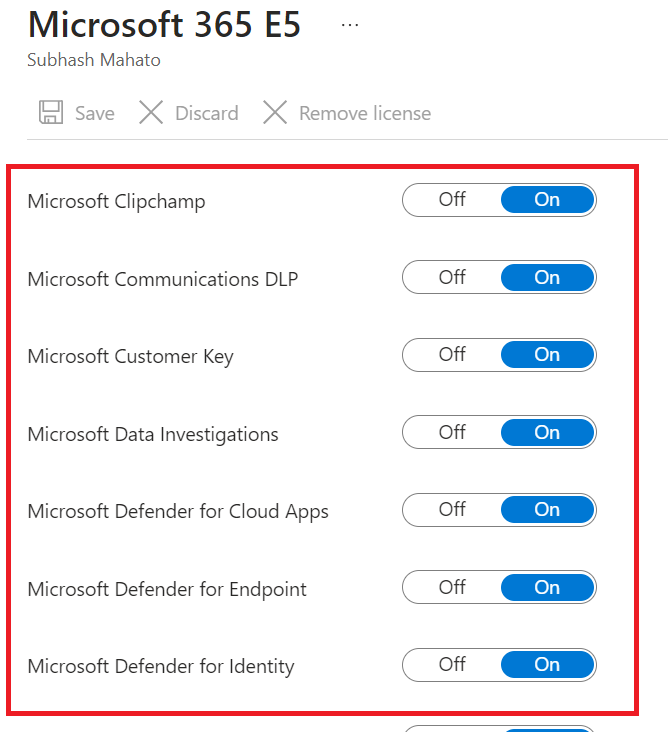Click the Microsoft Defender for Endpoint label
668x732 pixels.
coord(167,589)
